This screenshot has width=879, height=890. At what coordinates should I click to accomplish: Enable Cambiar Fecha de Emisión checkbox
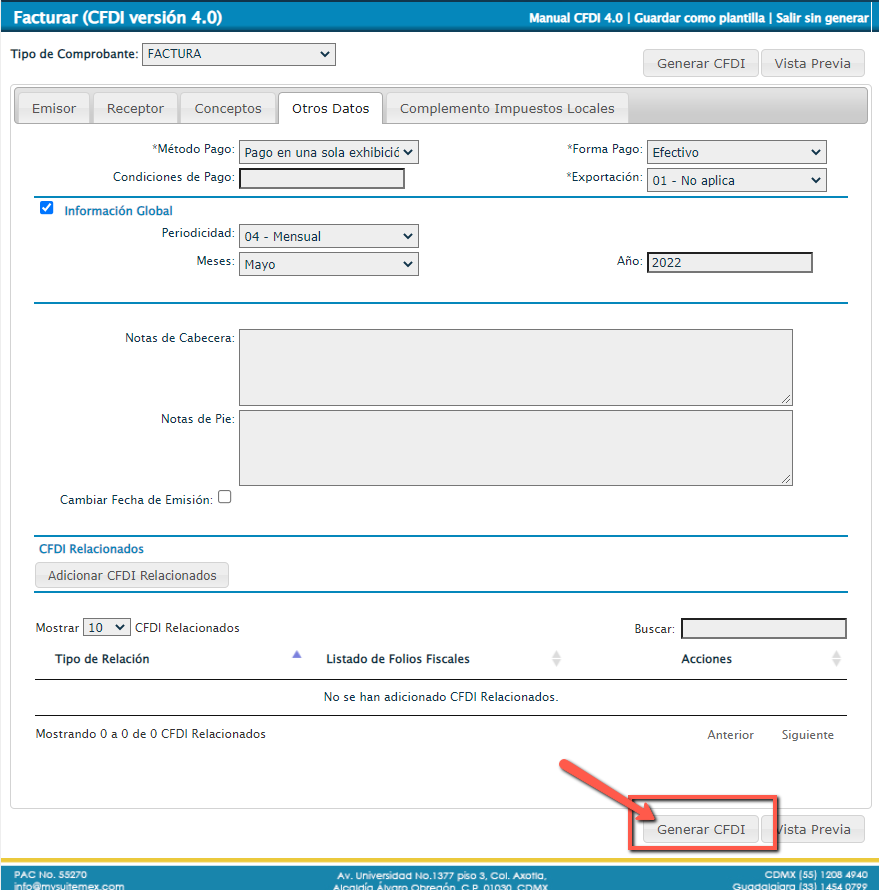225,497
